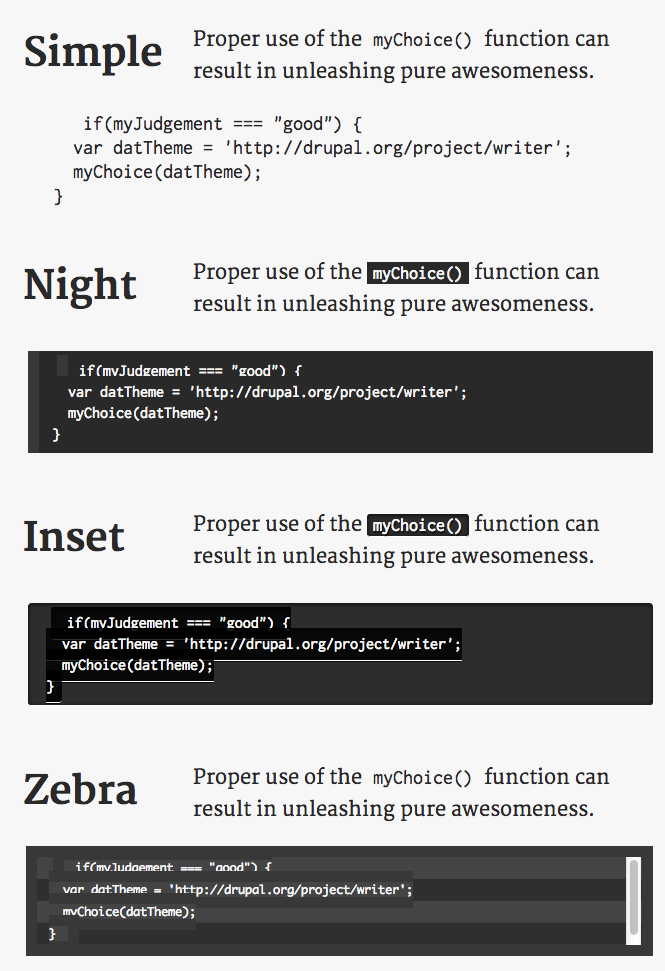Viewport: 665px width, 971px height.
Task: Click the if(myJudgement) line in Simple code
Action: (223, 124)
